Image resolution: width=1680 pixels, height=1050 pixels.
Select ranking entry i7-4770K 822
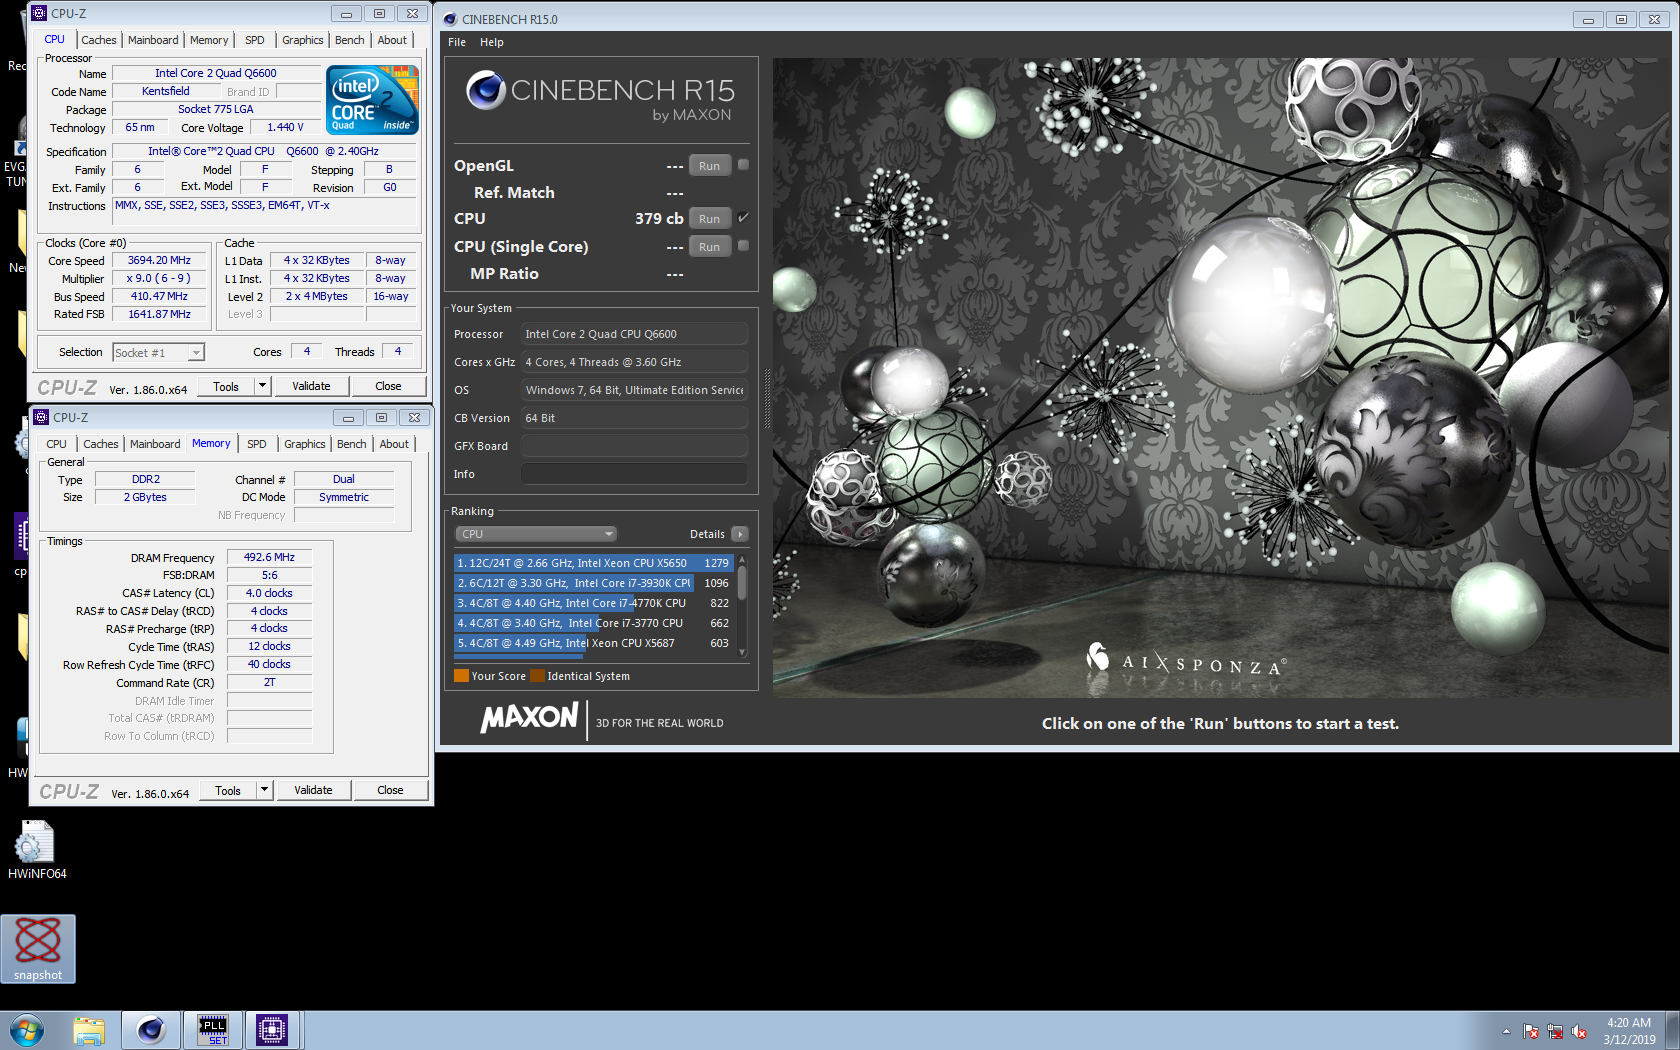[x=594, y=603]
